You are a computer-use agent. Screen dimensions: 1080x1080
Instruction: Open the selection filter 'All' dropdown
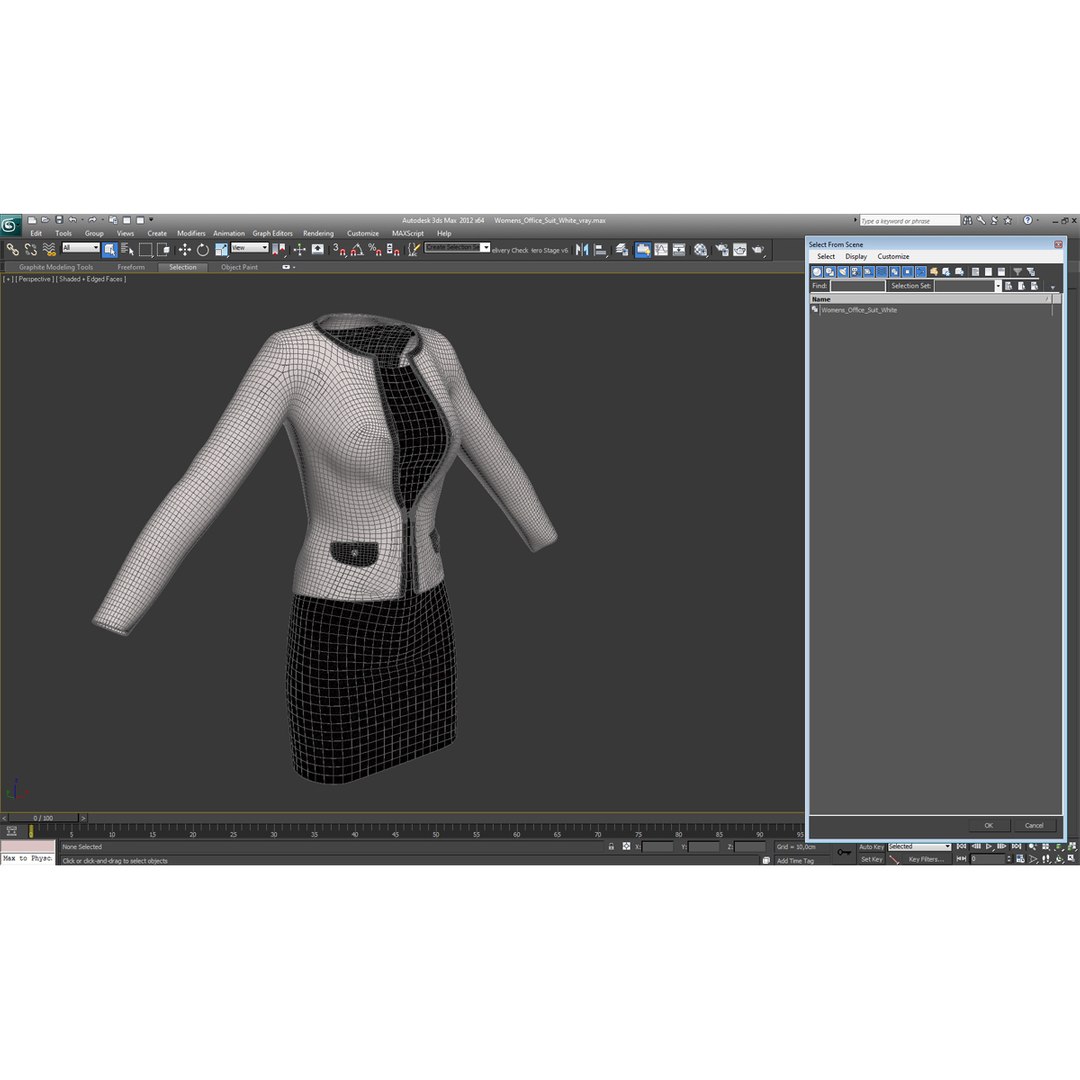pos(81,248)
